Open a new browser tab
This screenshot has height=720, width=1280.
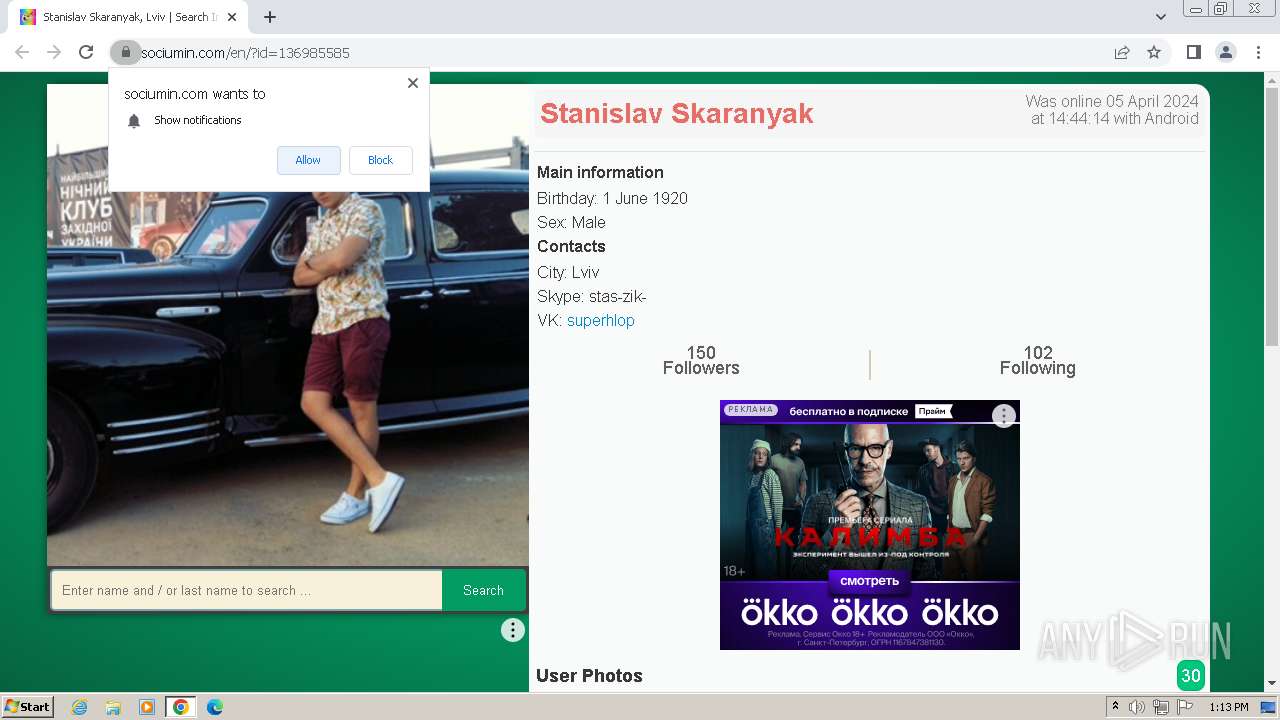coord(270,17)
